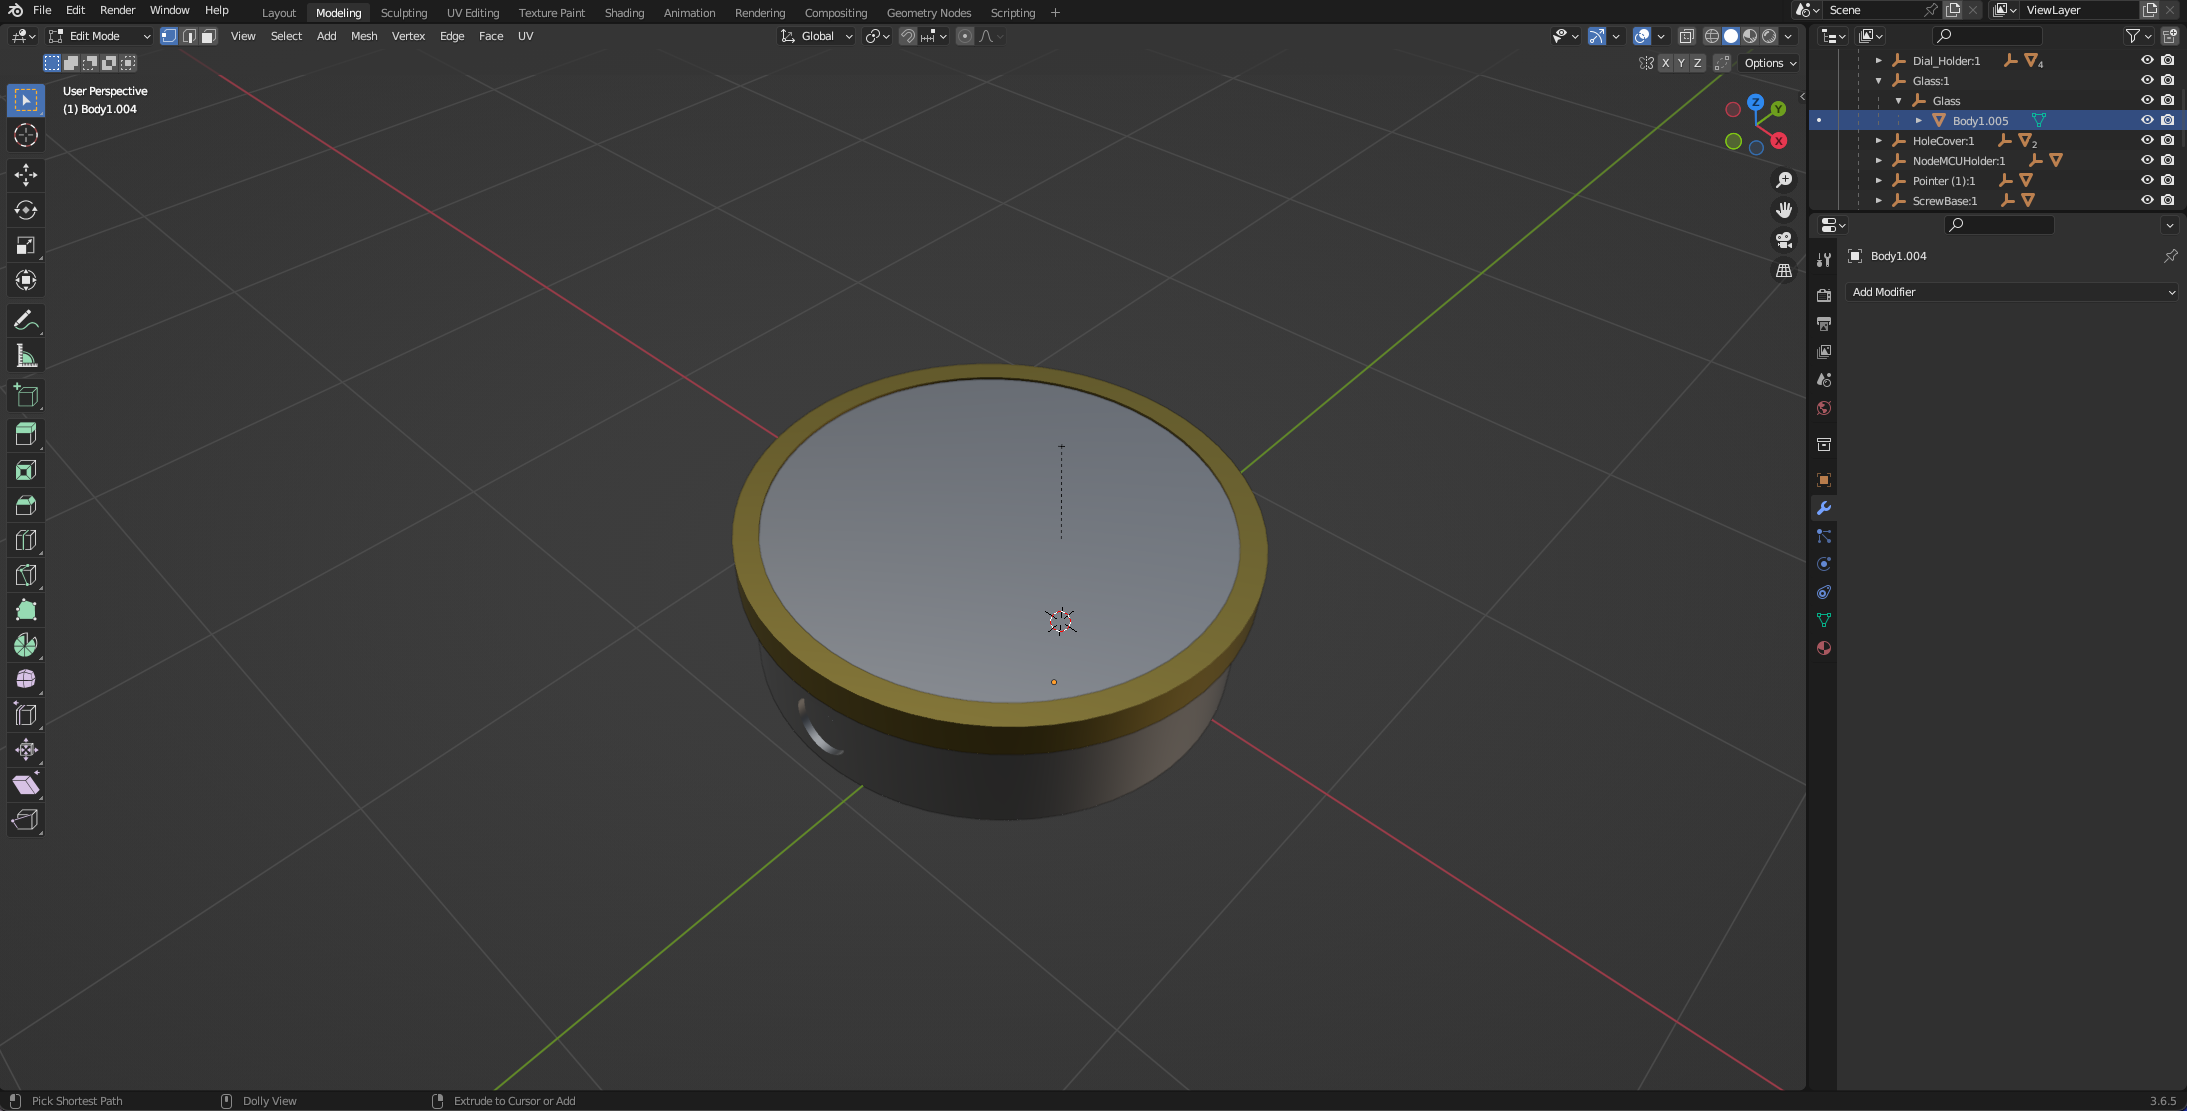
Task: Open the Edit Mode dropdown
Action: [x=100, y=36]
